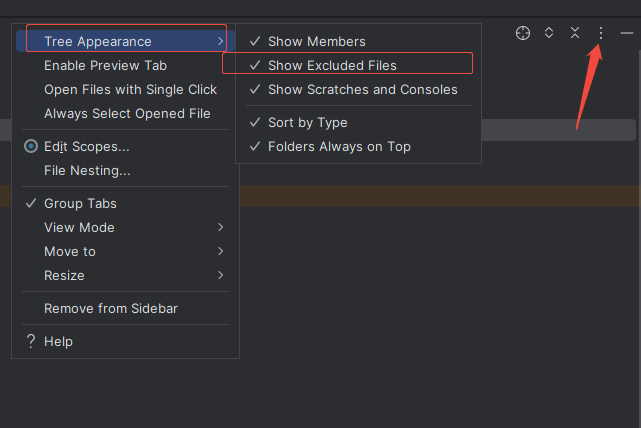Click the Collapse All icon in toolbar
This screenshot has height=428, width=641.
click(x=575, y=33)
